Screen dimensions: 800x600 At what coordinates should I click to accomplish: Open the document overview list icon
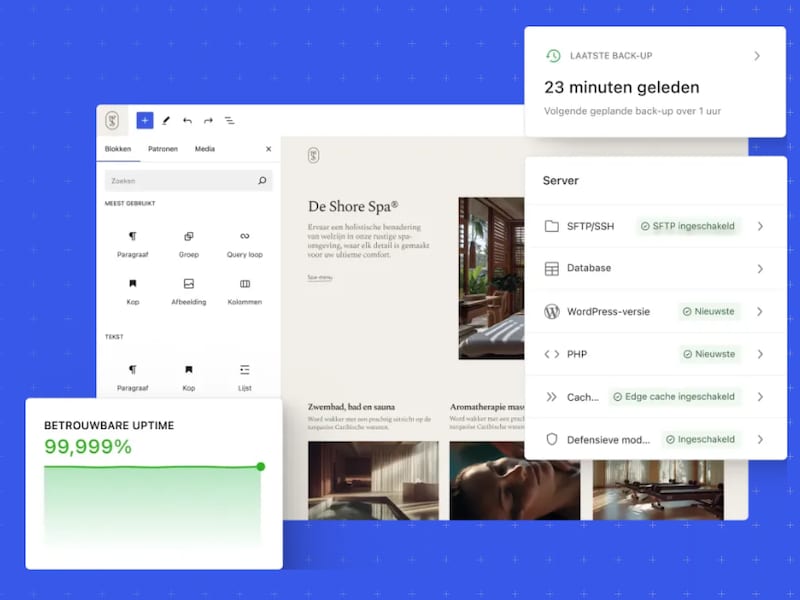(230, 121)
